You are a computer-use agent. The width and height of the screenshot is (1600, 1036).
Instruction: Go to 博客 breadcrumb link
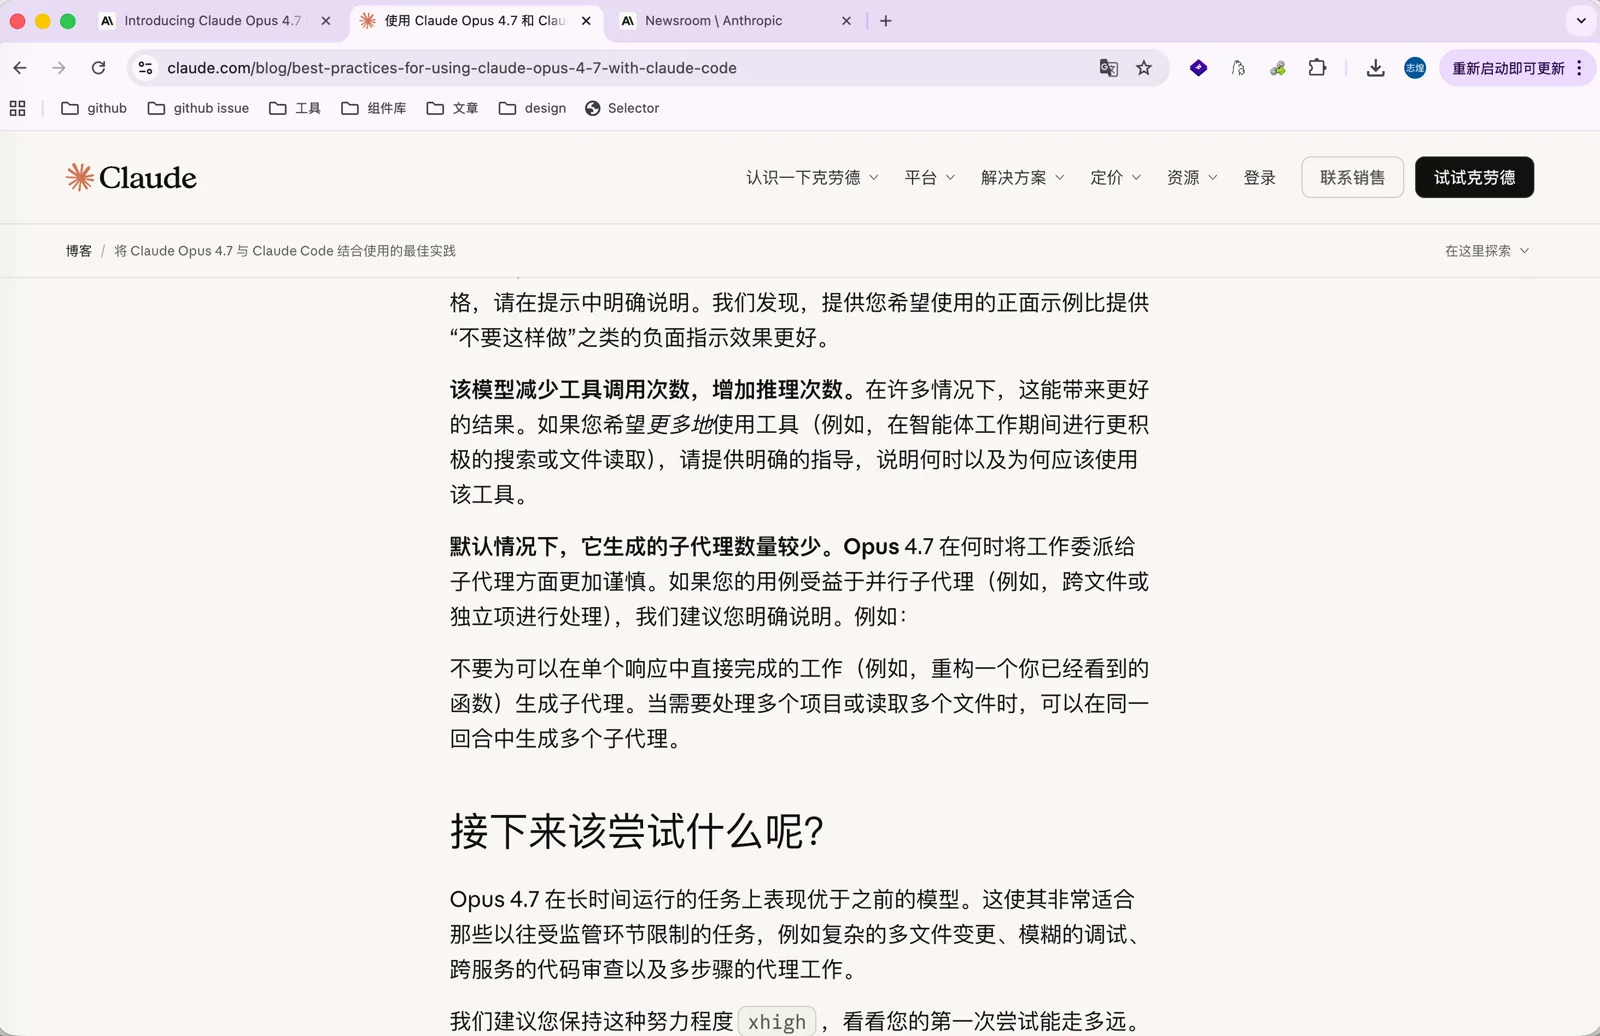(x=79, y=251)
